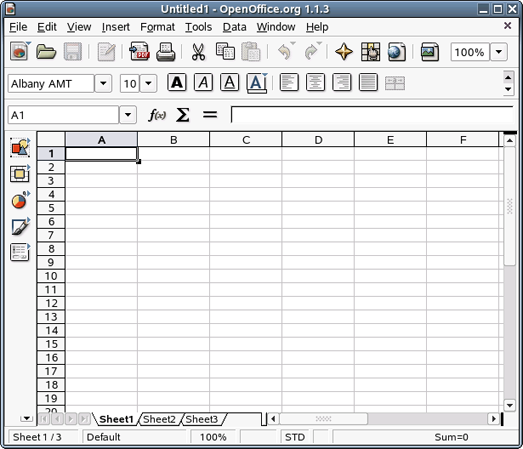The image size is (523, 449).
Task: Open the Data menu
Action: tap(234, 27)
